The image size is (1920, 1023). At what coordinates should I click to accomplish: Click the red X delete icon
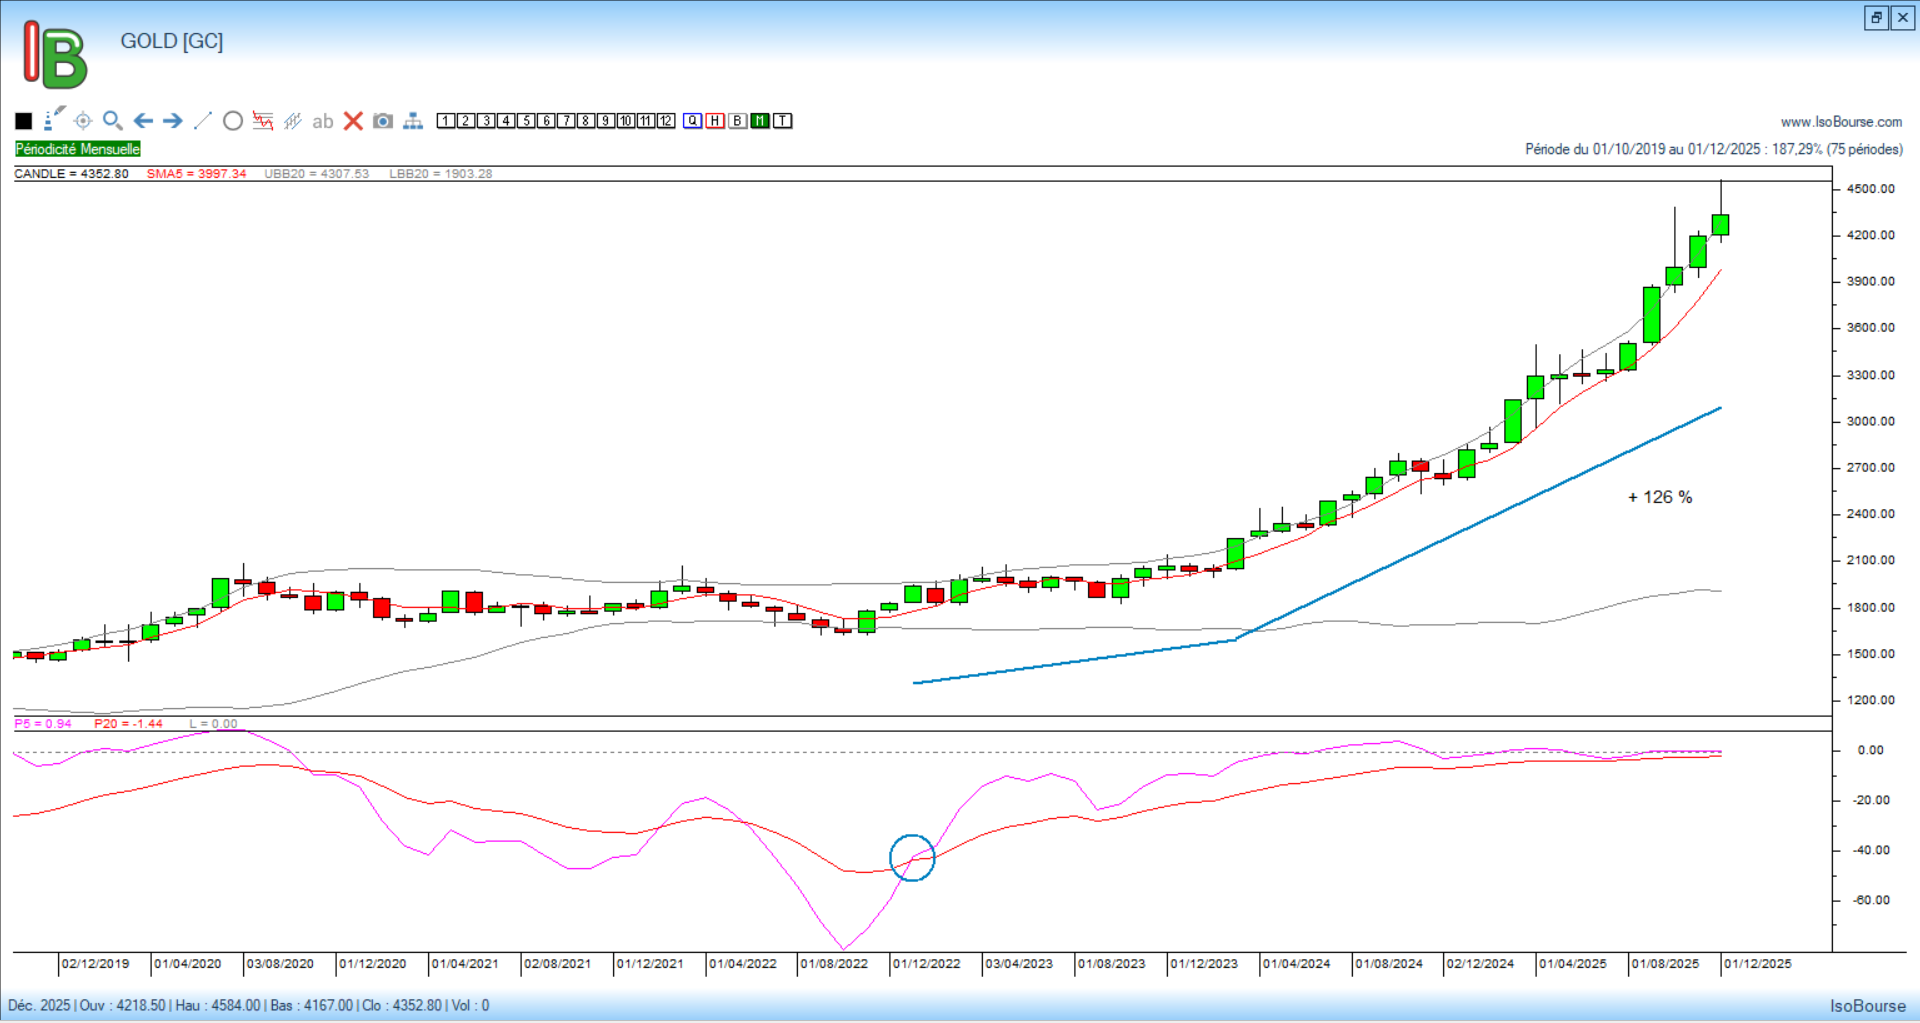point(353,121)
